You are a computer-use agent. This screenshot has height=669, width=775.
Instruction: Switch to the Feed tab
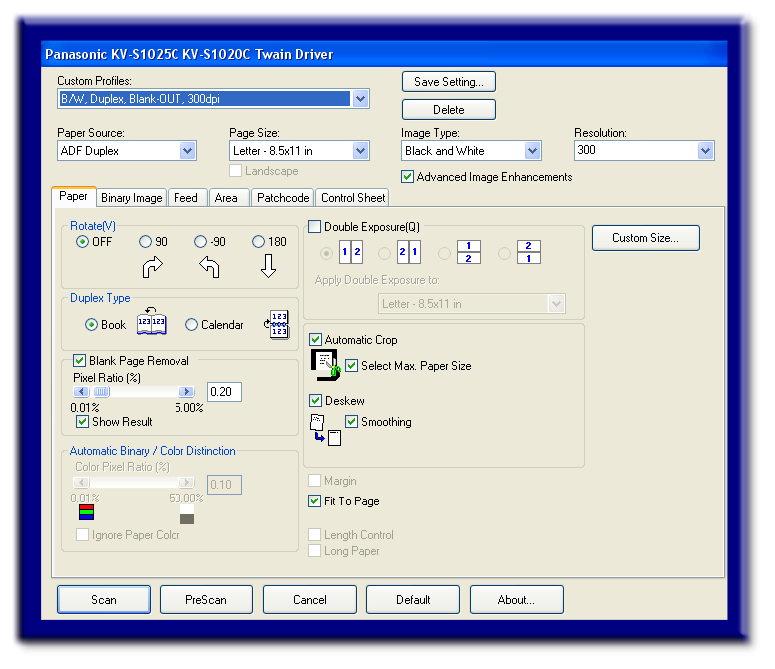tap(186, 198)
